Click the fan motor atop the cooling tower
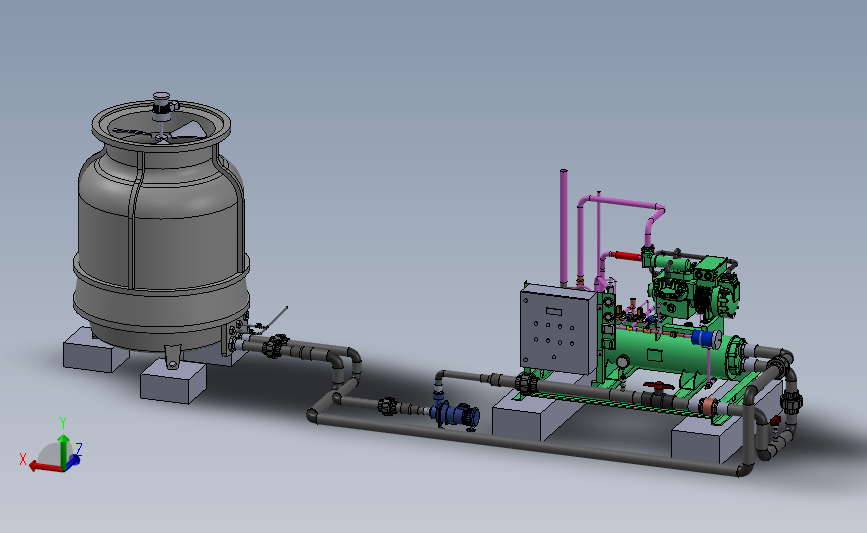 pos(163,106)
